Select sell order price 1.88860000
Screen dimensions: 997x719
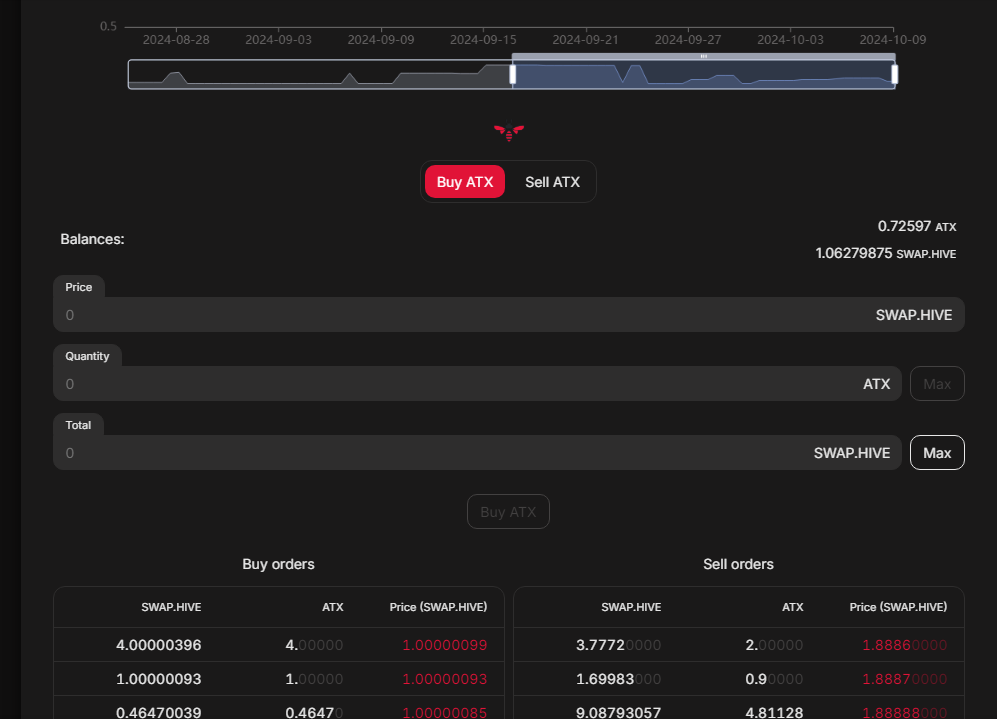click(904, 645)
